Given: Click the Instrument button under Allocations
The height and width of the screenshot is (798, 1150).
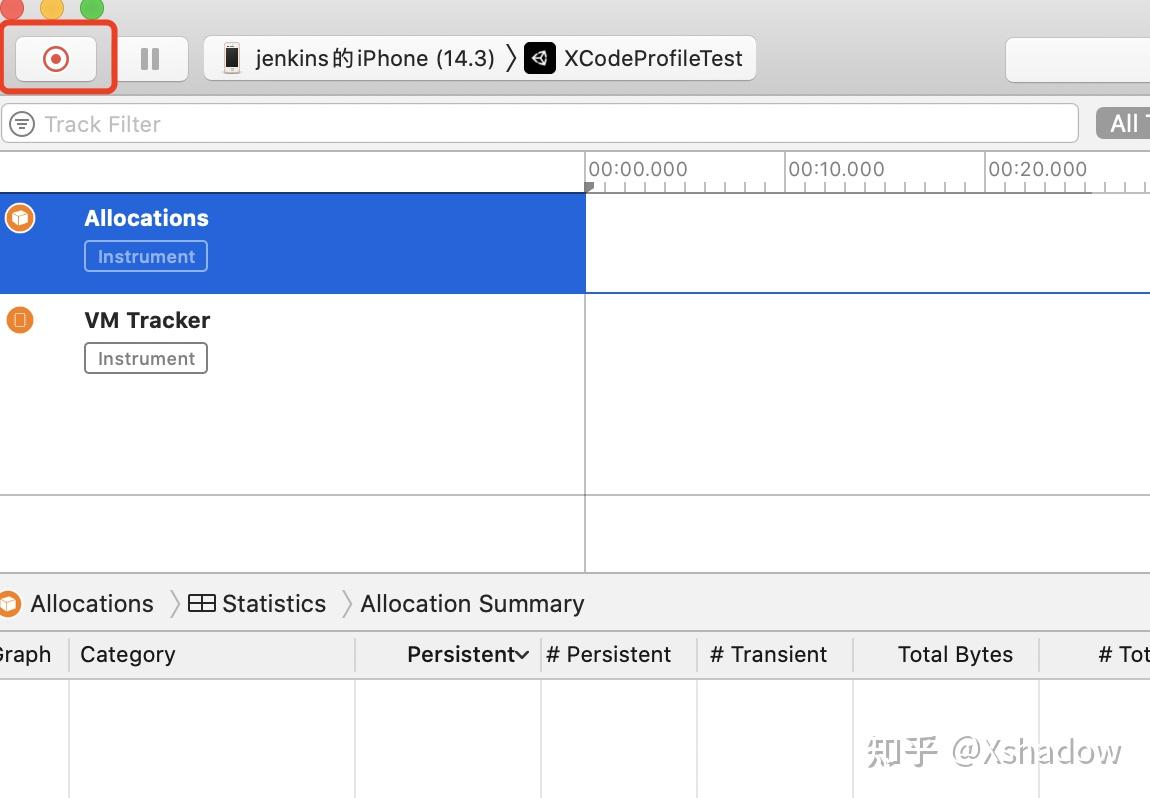Looking at the screenshot, I should point(145,256).
